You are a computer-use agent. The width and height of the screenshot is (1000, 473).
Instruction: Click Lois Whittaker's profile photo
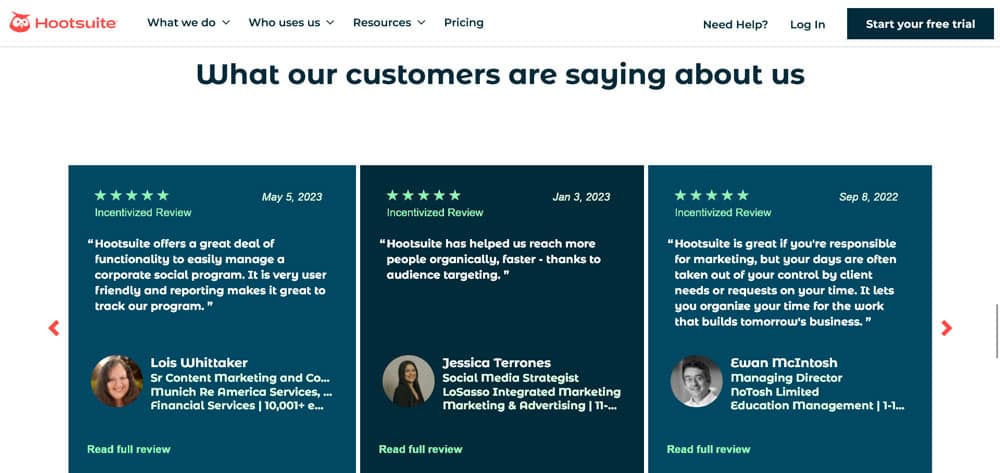pyautogui.click(x=117, y=381)
